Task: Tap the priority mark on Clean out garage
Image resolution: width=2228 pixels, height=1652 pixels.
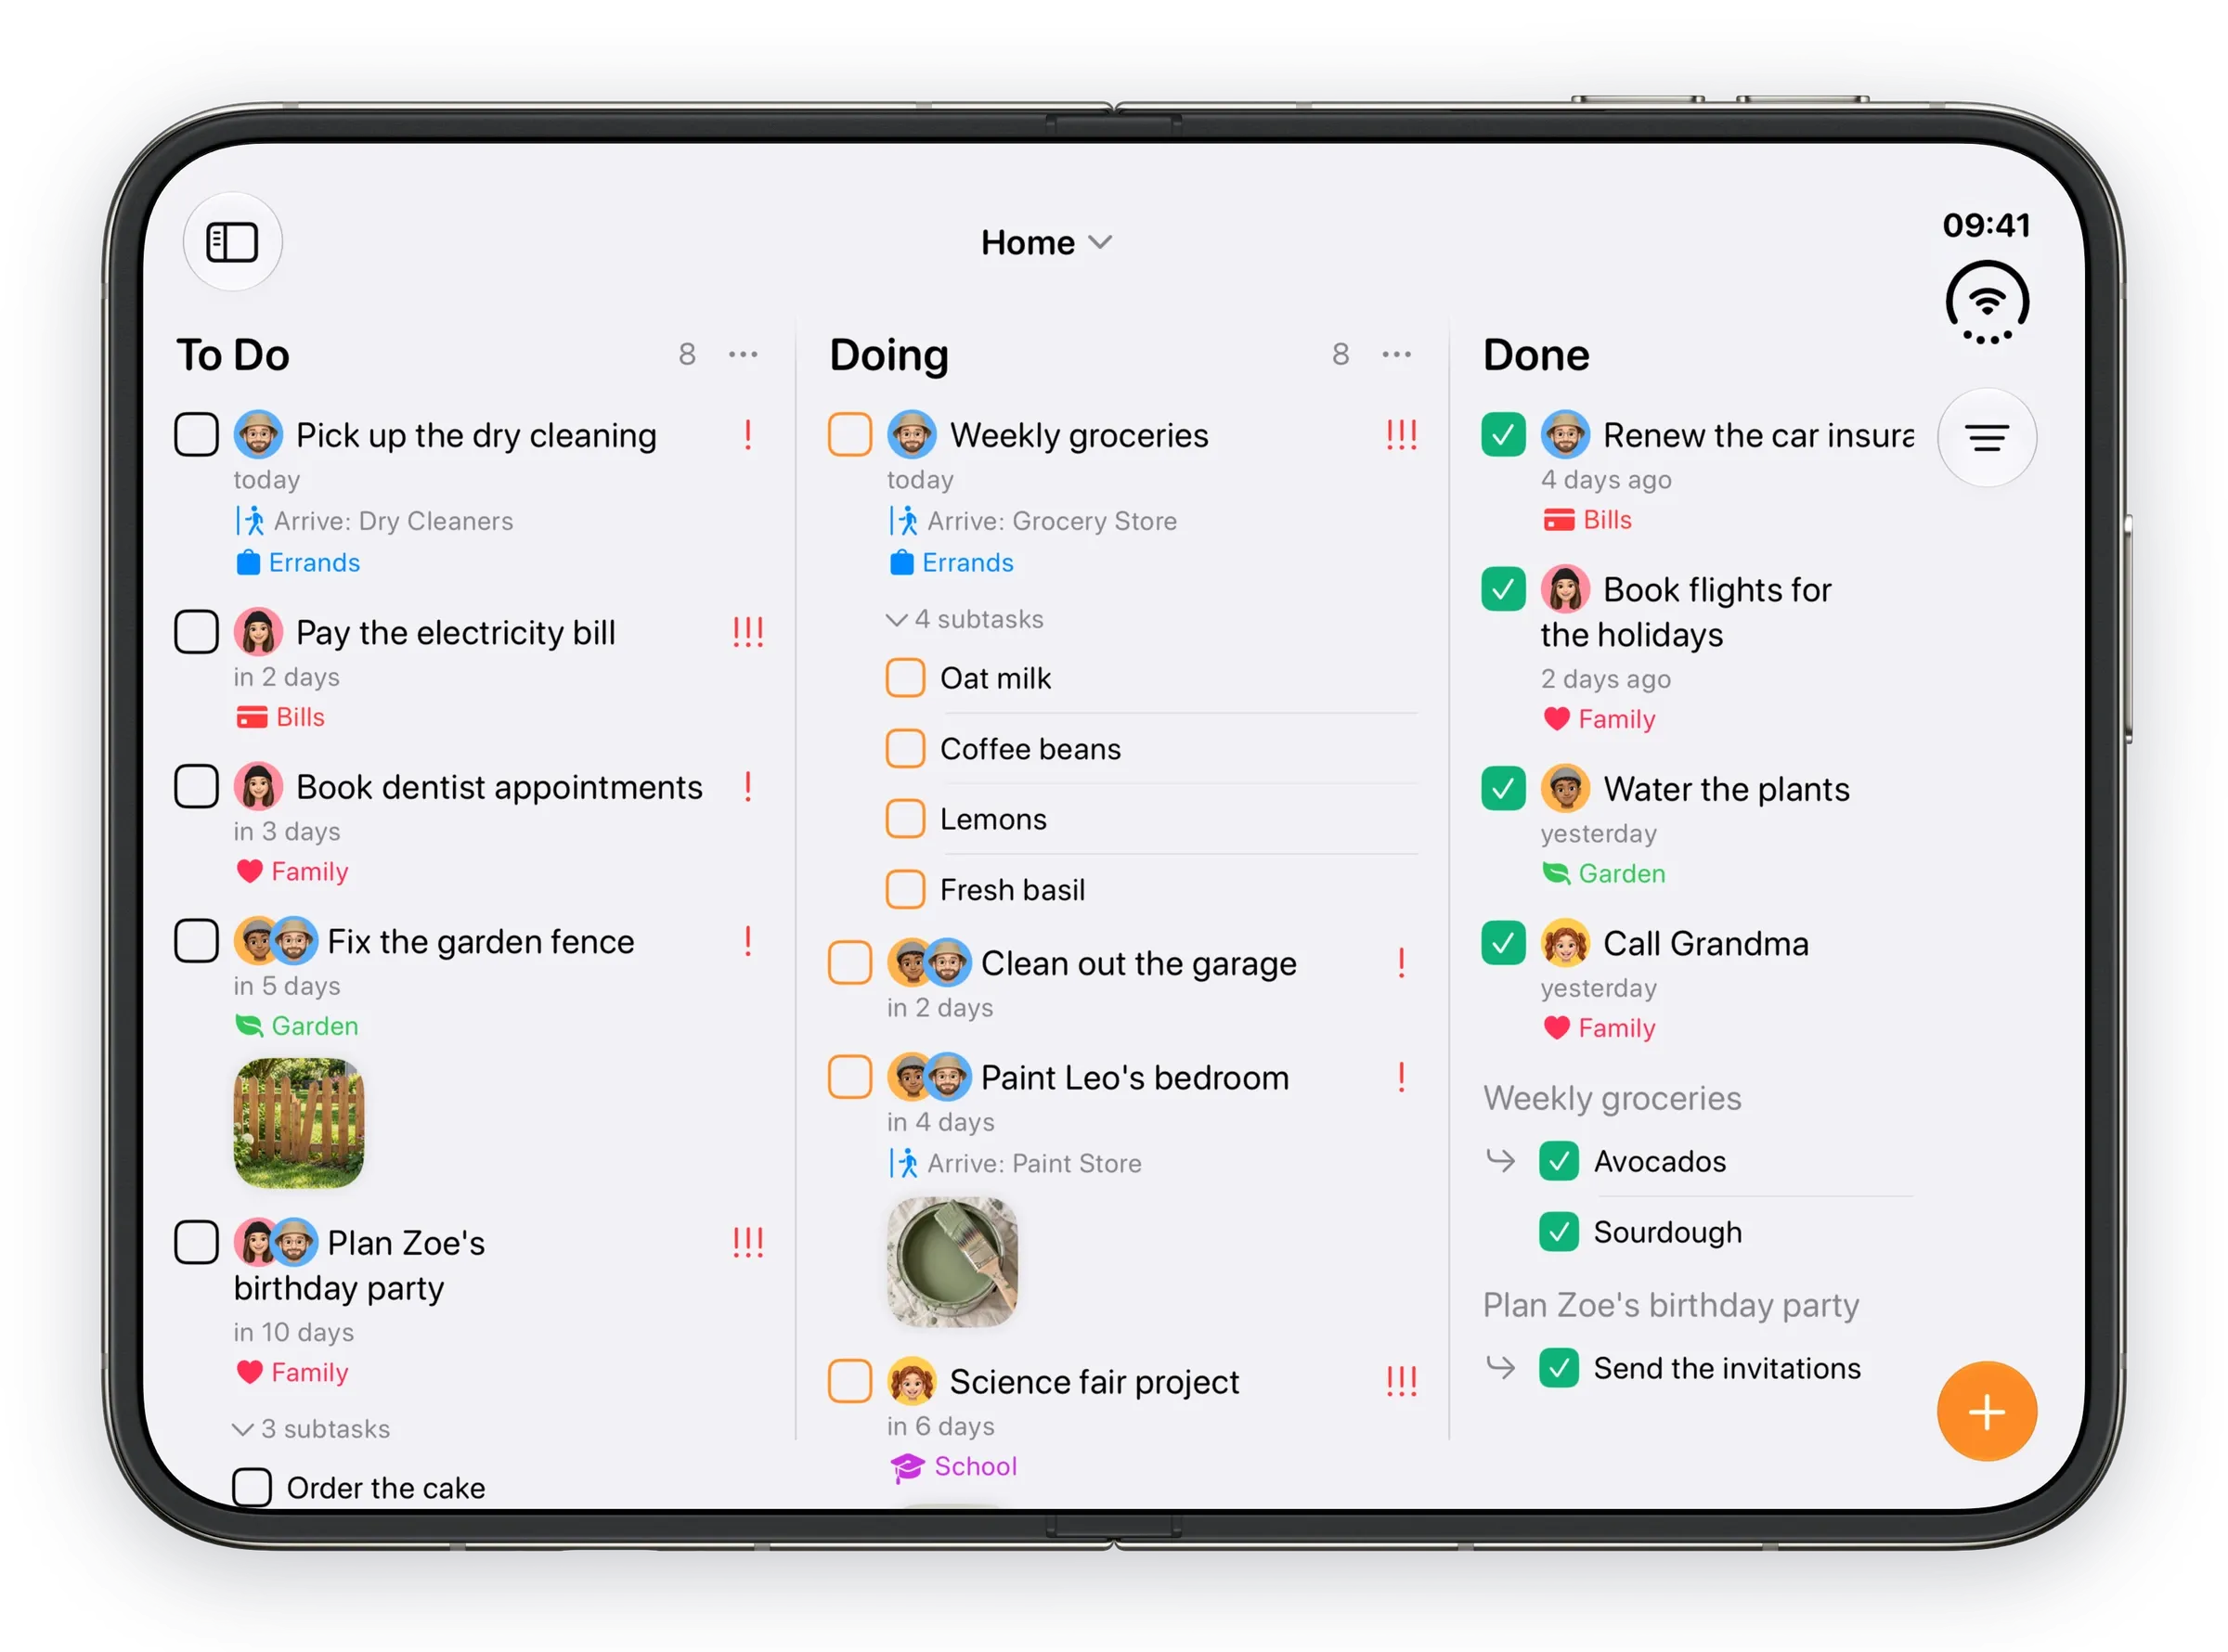Action: pyautogui.click(x=1401, y=963)
